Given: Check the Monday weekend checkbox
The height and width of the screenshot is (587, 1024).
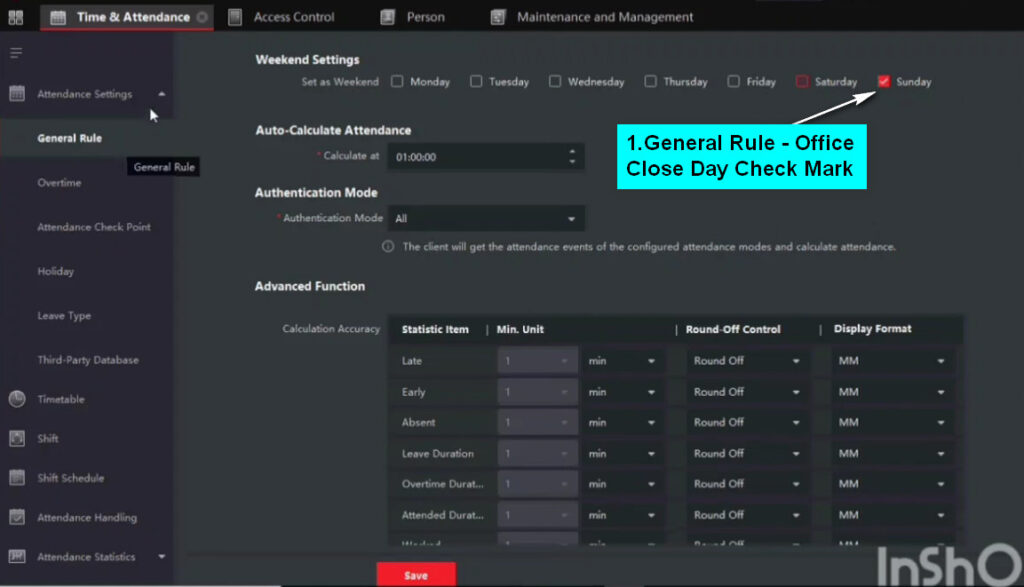Looking at the screenshot, I should [397, 82].
